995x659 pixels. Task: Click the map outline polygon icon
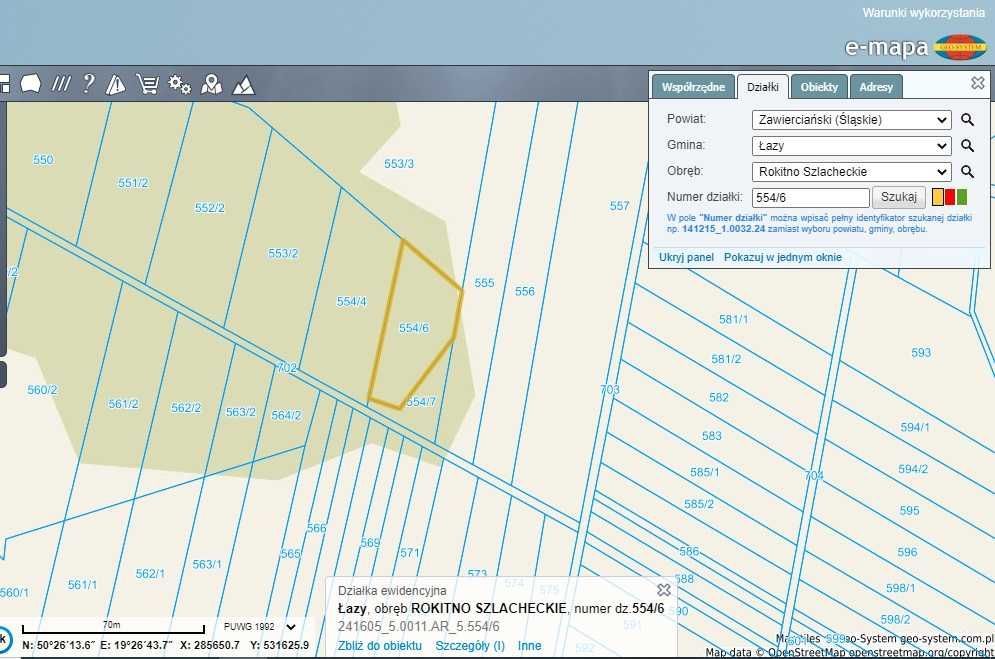[x=30, y=84]
